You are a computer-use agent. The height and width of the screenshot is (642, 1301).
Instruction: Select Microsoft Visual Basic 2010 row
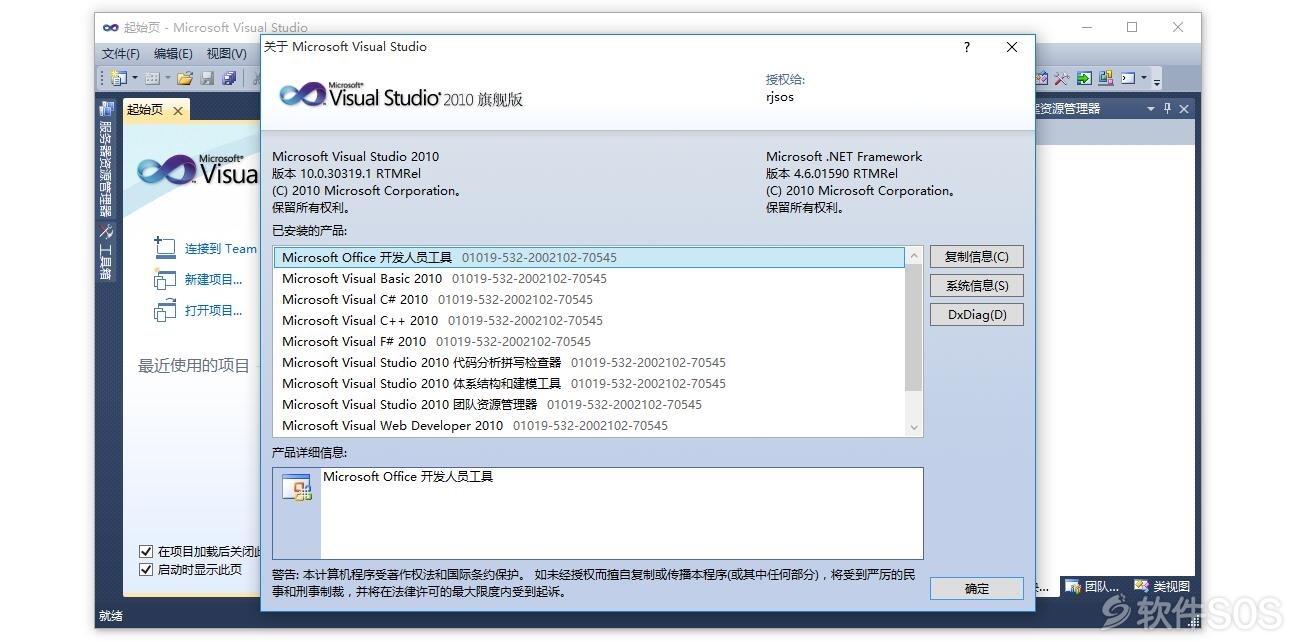click(x=588, y=278)
